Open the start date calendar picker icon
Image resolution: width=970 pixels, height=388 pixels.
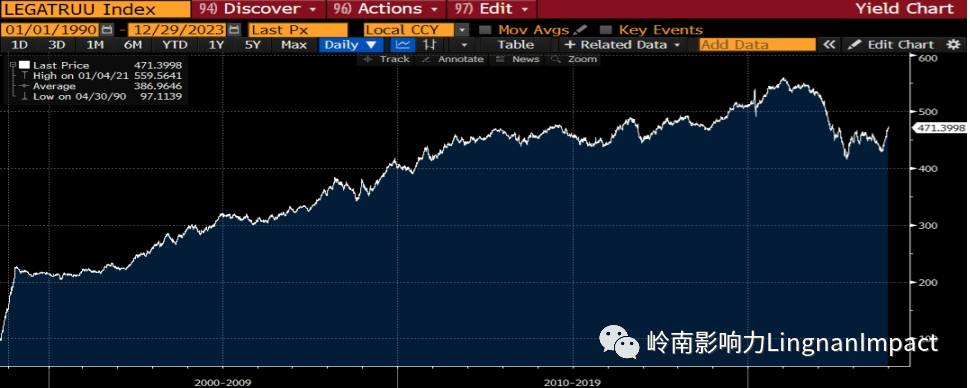click(x=107, y=30)
